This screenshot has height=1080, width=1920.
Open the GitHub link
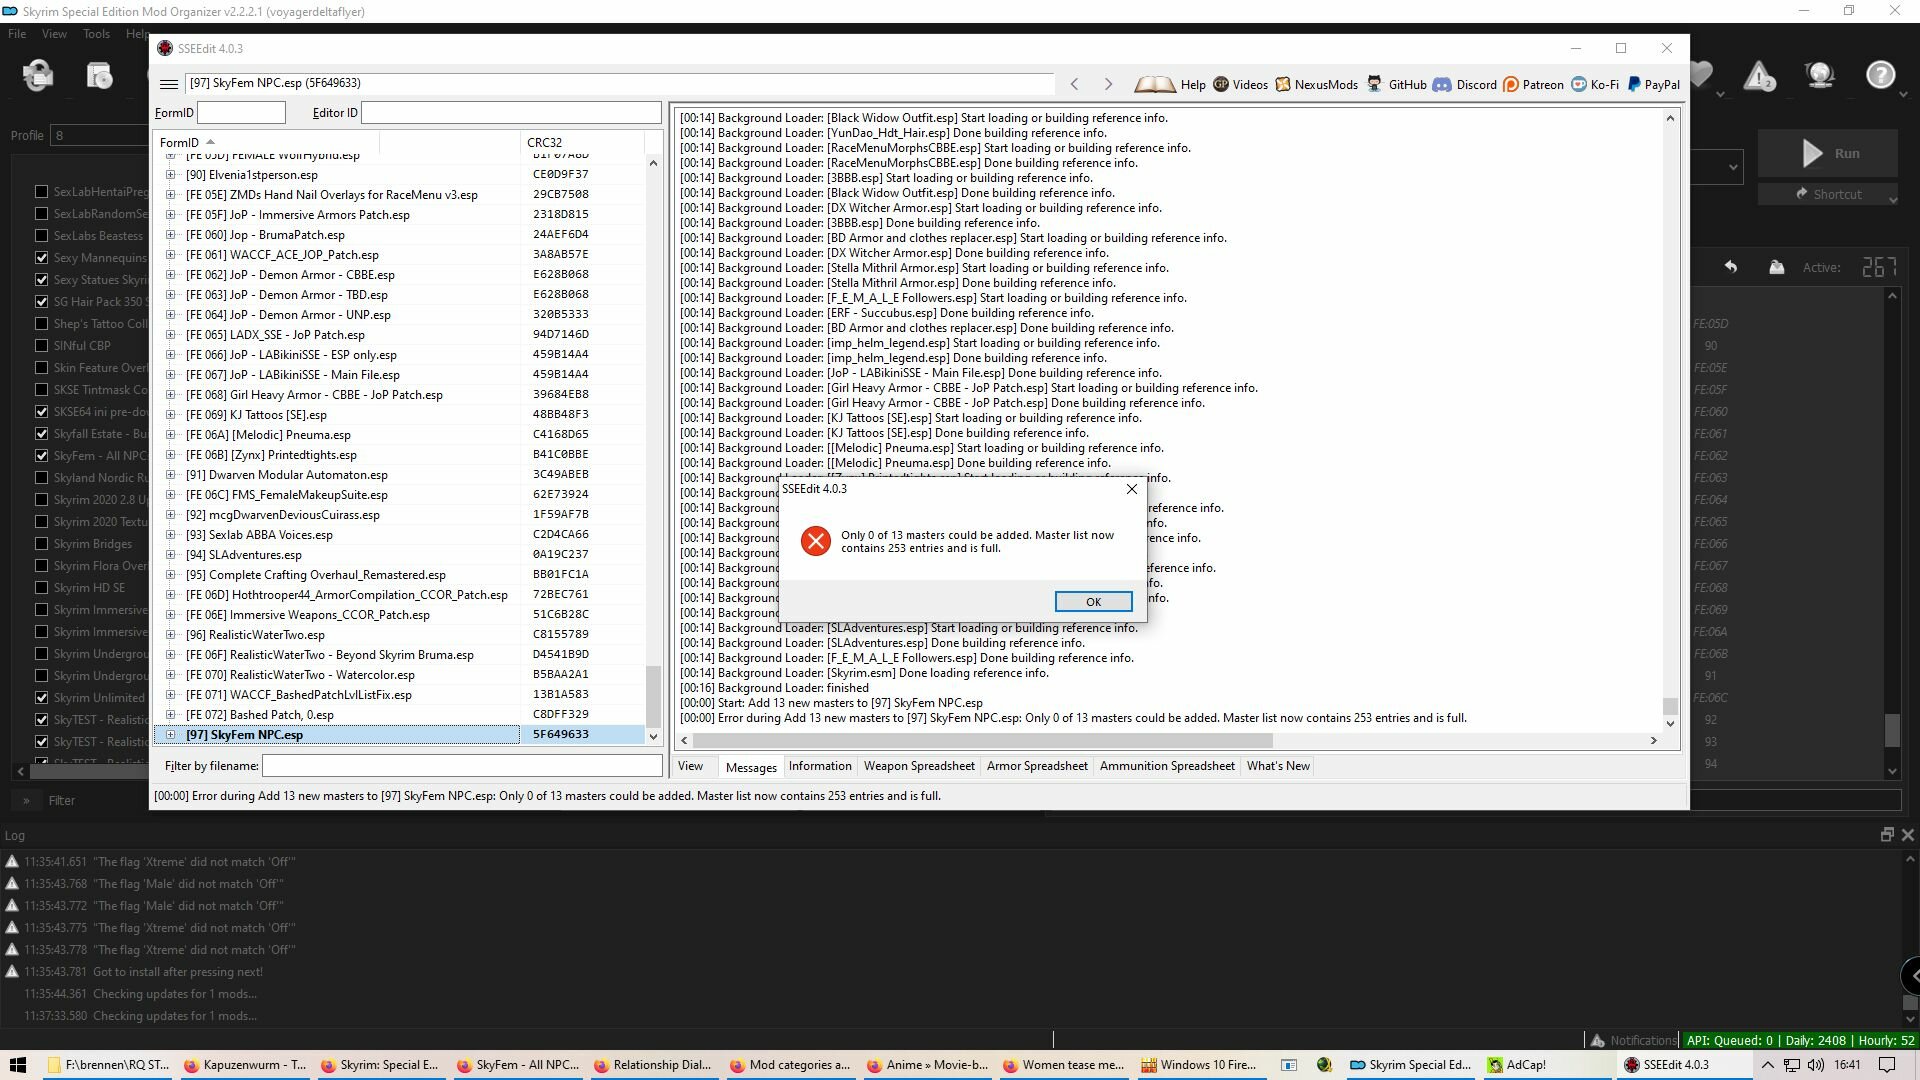[x=1396, y=85]
